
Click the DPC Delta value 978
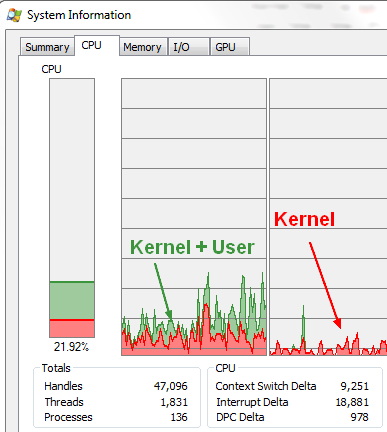click(359, 417)
